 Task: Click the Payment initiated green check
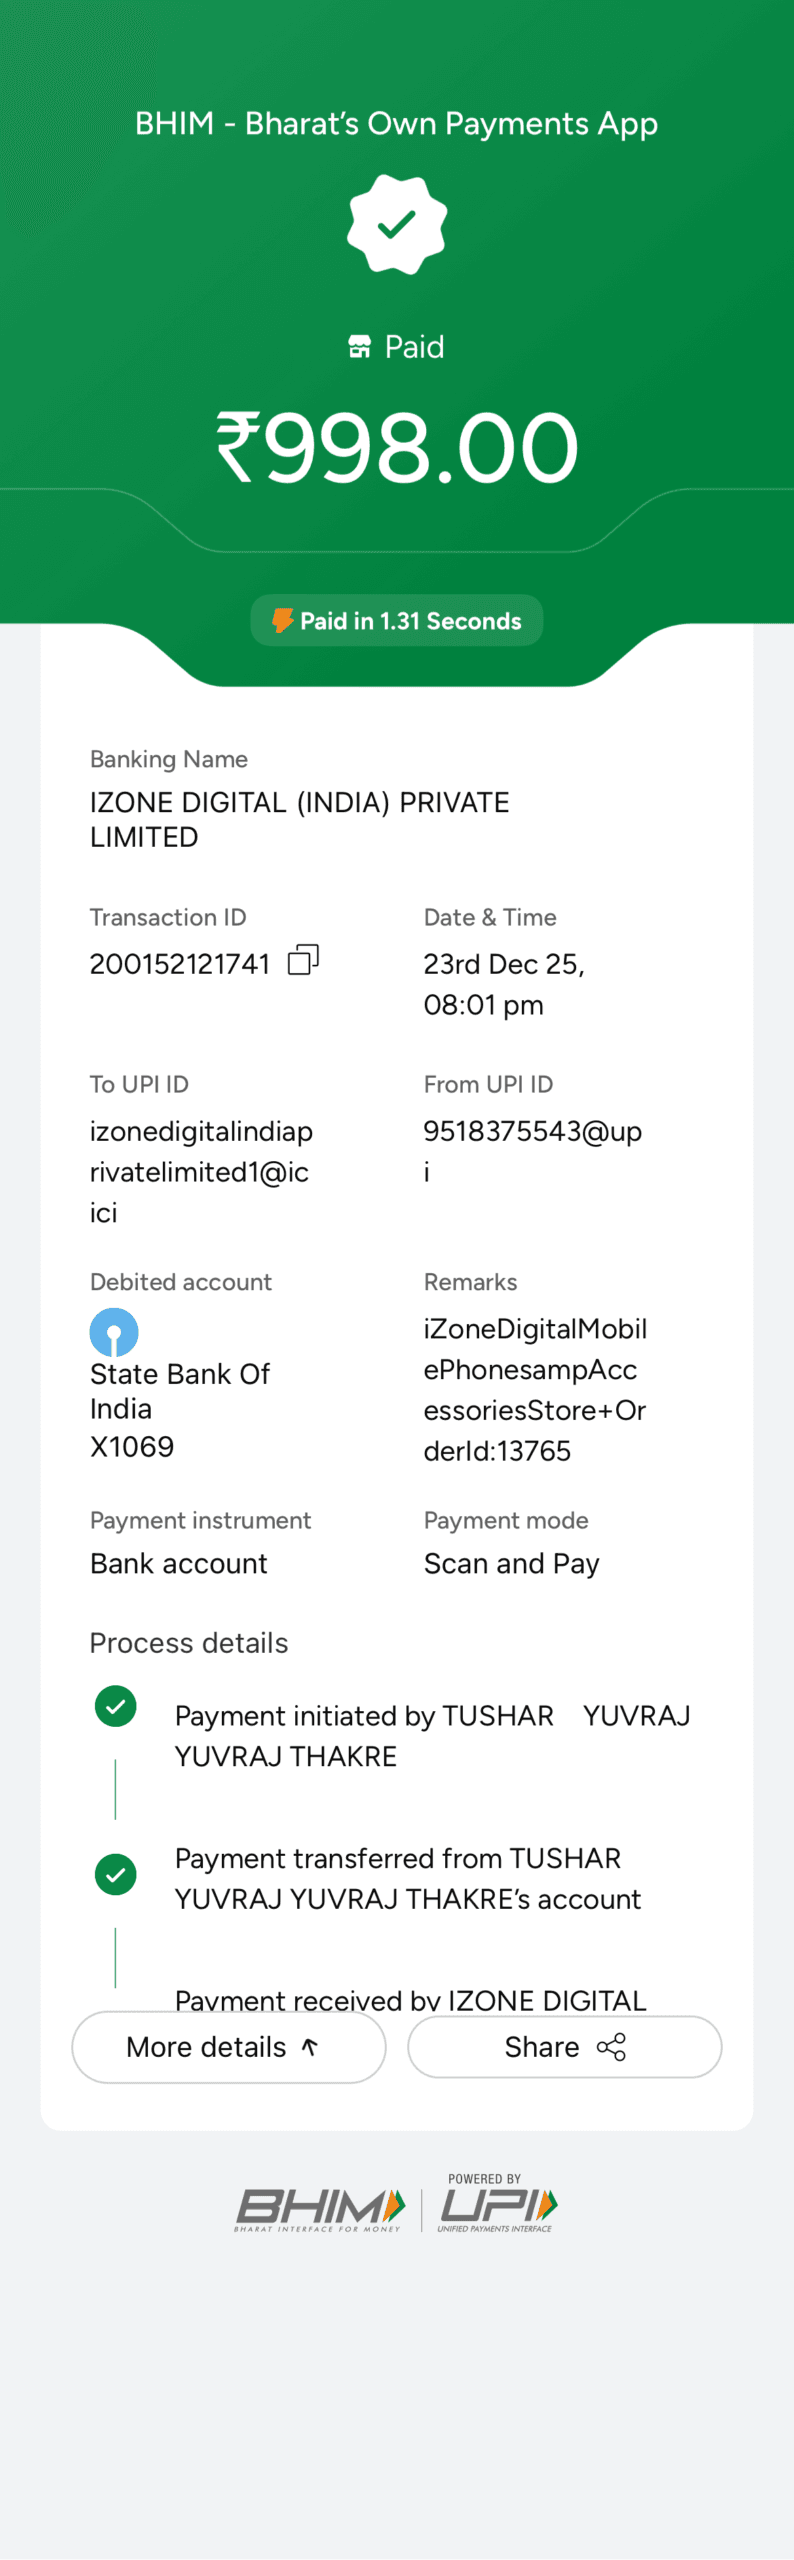click(x=115, y=1706)
